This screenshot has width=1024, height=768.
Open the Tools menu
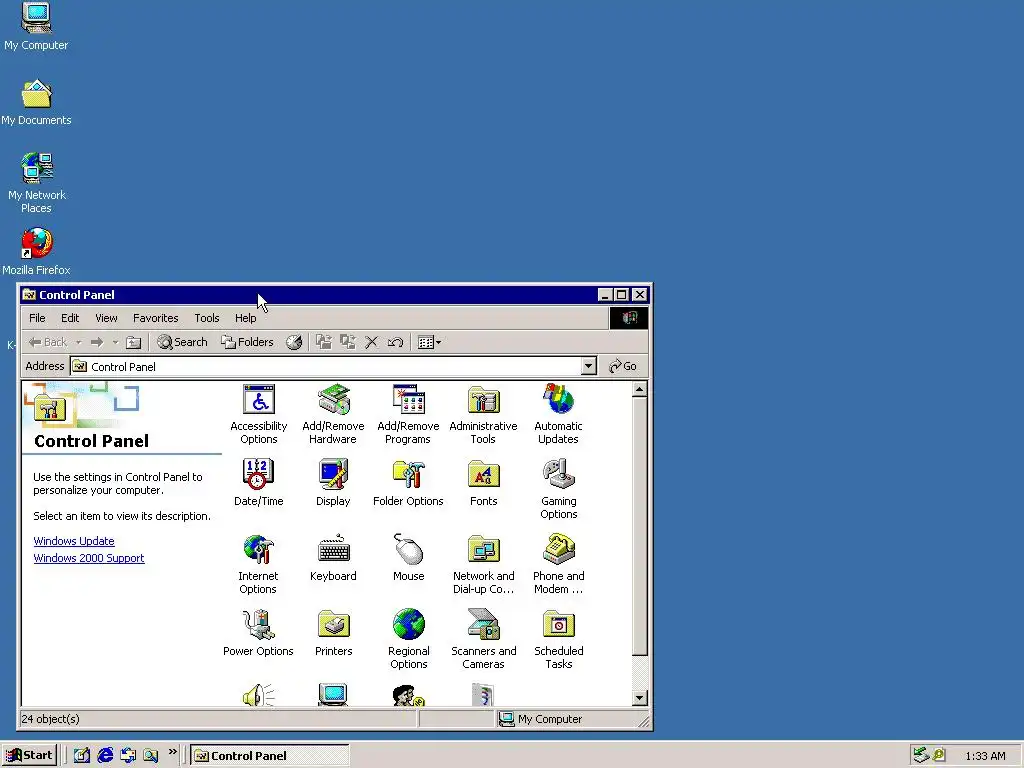tap(206, 318)
